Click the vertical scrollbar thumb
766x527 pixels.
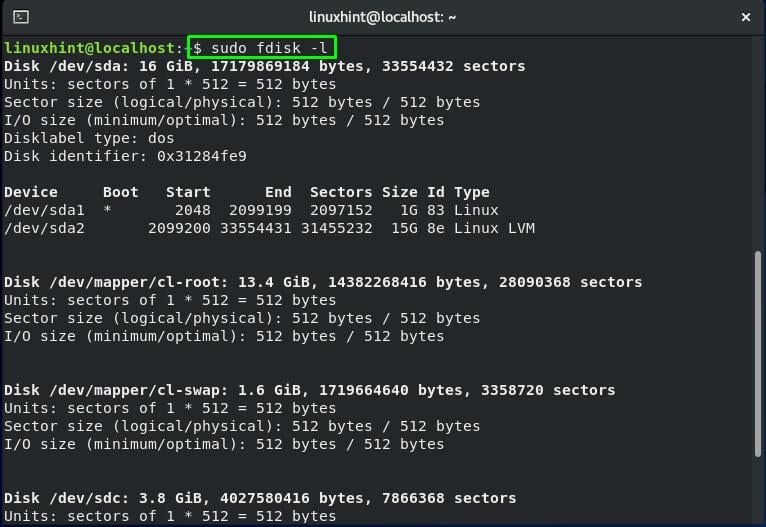[758, 354]
